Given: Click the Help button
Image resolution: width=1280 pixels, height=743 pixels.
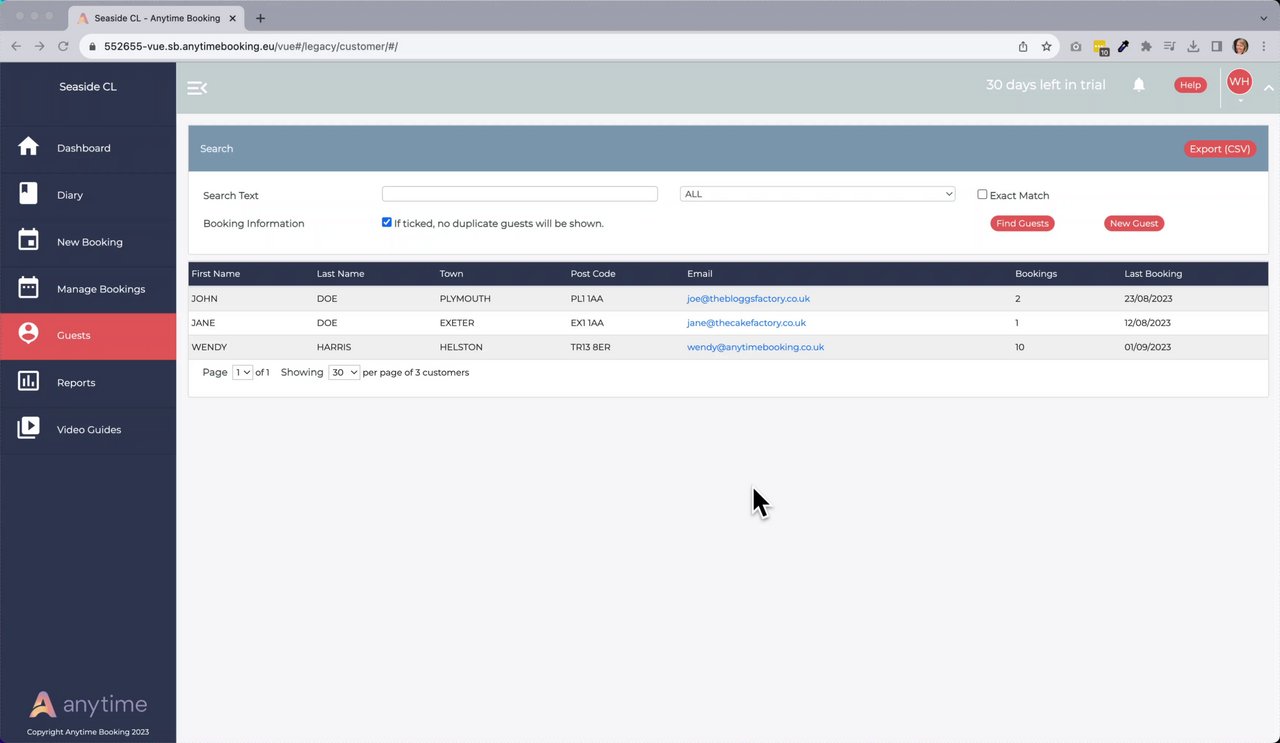Looking at the screenshot, I should (1190, 85).
